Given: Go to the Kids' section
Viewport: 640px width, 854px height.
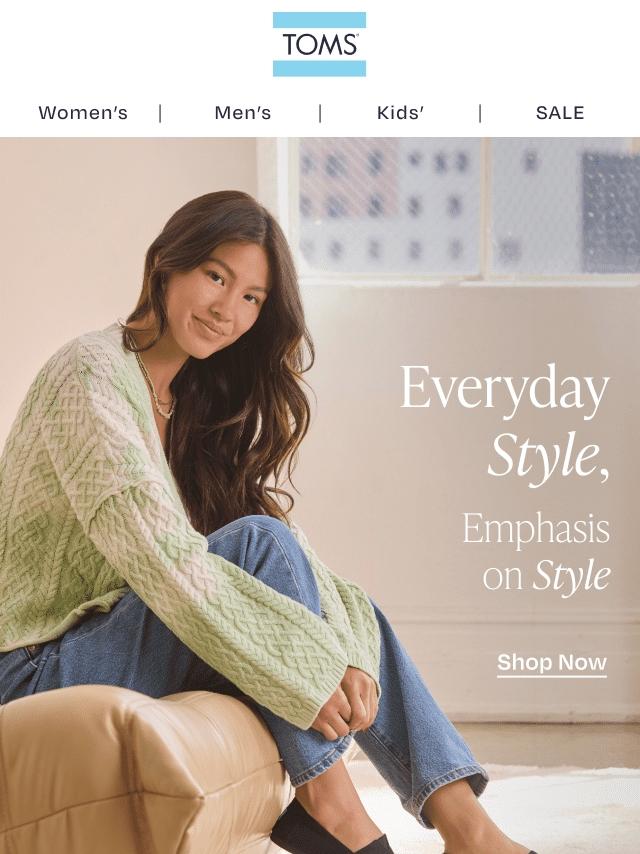Looking at the screenshot, I should [x=400, y=113].
